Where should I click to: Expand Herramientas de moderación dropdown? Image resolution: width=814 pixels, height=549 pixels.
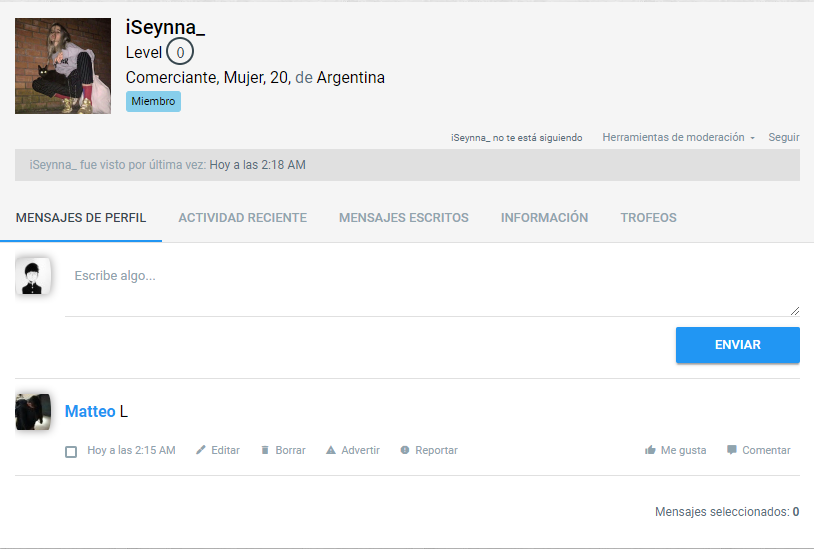pos(678,138)
